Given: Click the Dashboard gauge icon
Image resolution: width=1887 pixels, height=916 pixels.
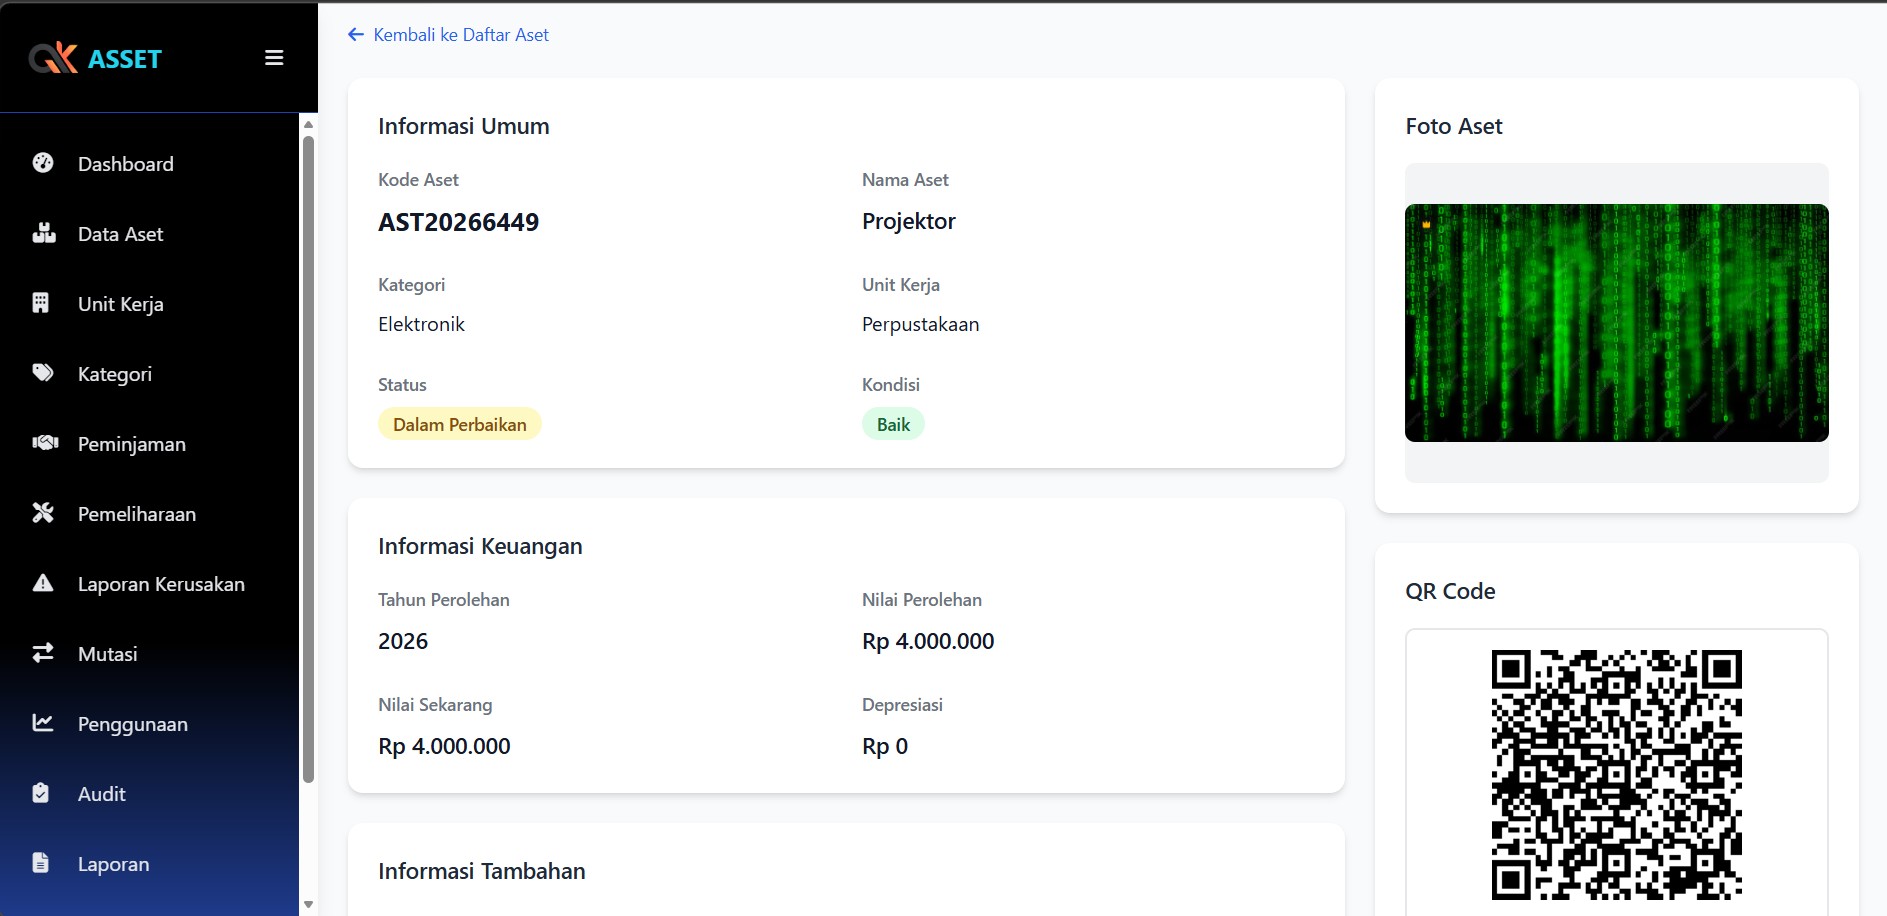Looking at the screenshot, I should click(43, 163).
